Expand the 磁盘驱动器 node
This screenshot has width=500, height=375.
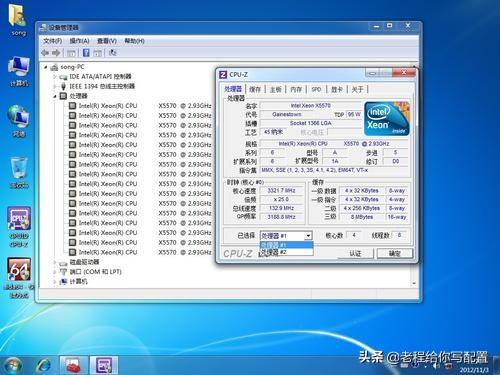[x=55, y=262]
